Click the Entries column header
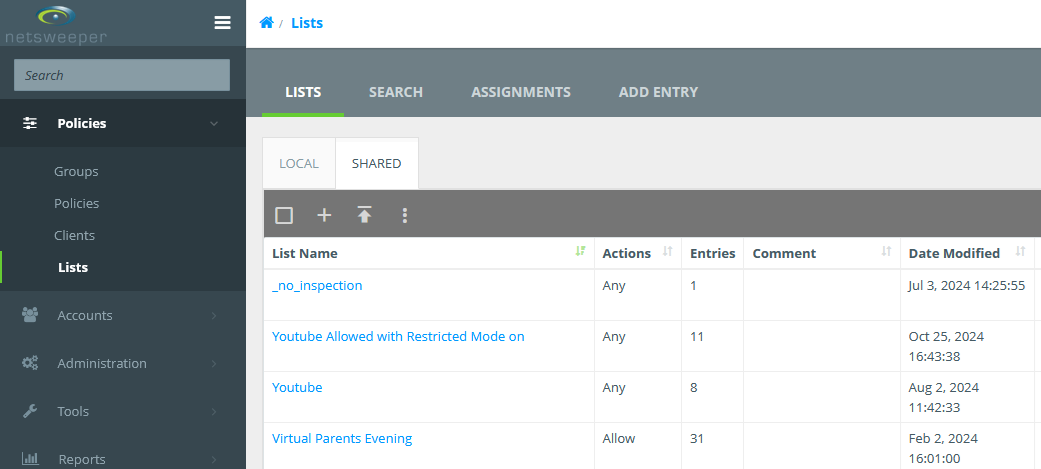This screenshot has height=469, width=1041. tap(712, 253)
